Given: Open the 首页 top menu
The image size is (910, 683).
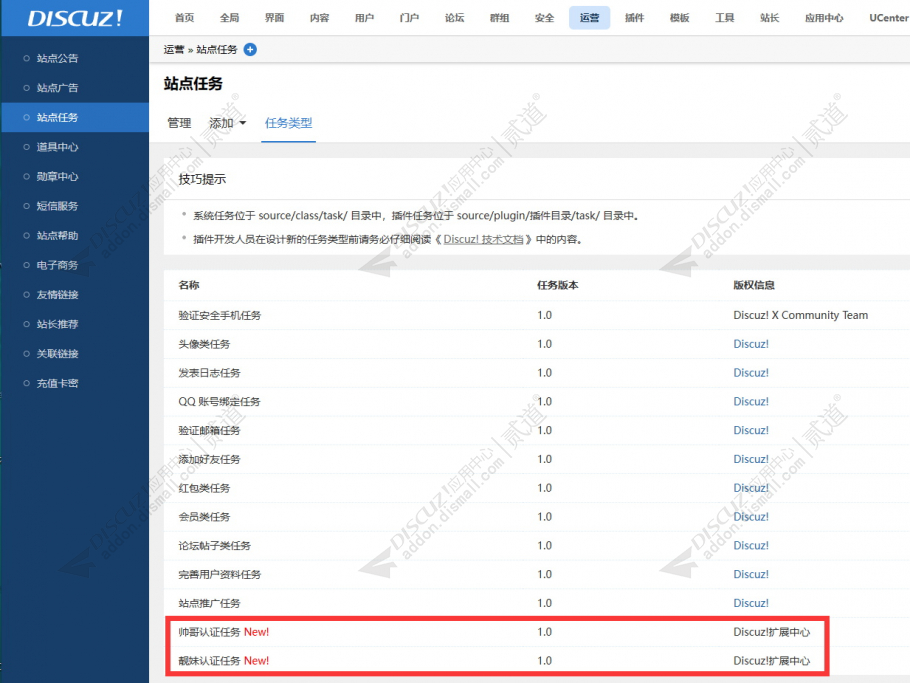Looking at the screenshot, I should tap(185, 18).
